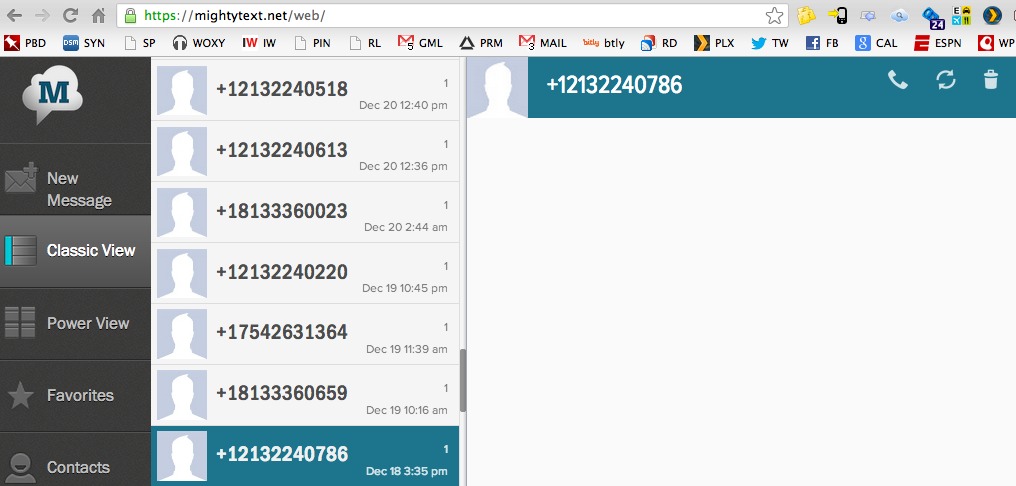This screenshot has height=486, width=1016.
Task: Open the Favorites section
Action: pyautogui.click(x=75, y=395)
